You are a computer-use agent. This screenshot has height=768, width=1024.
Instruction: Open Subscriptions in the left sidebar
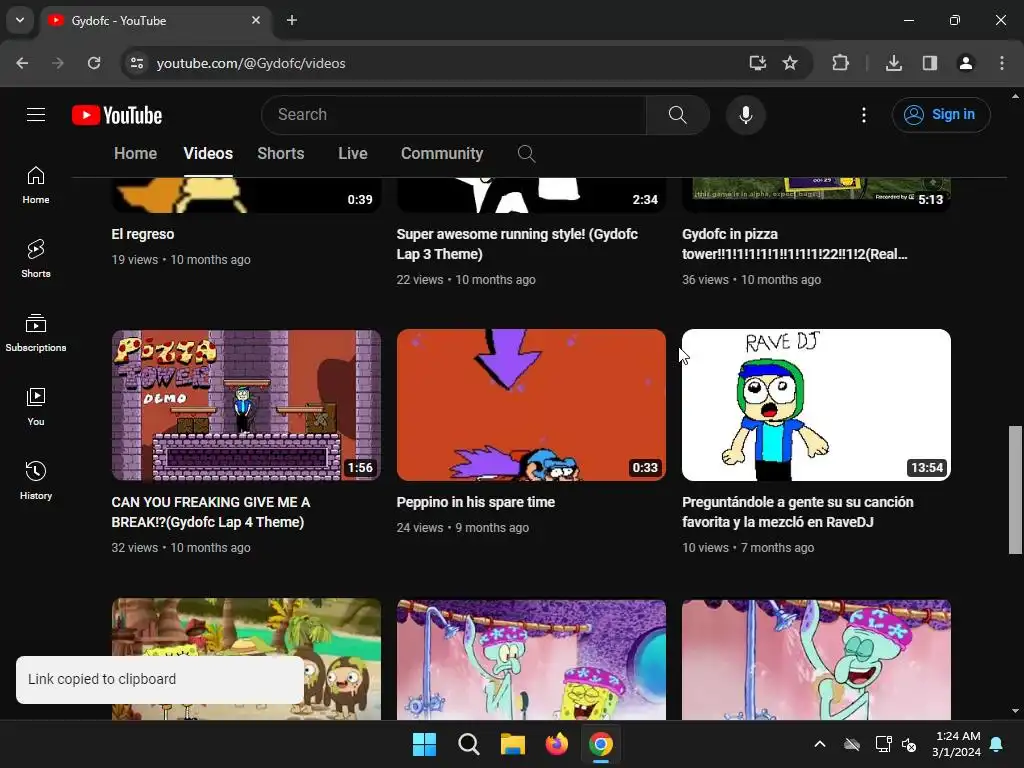pyautogui.click(x=36, y=332)
